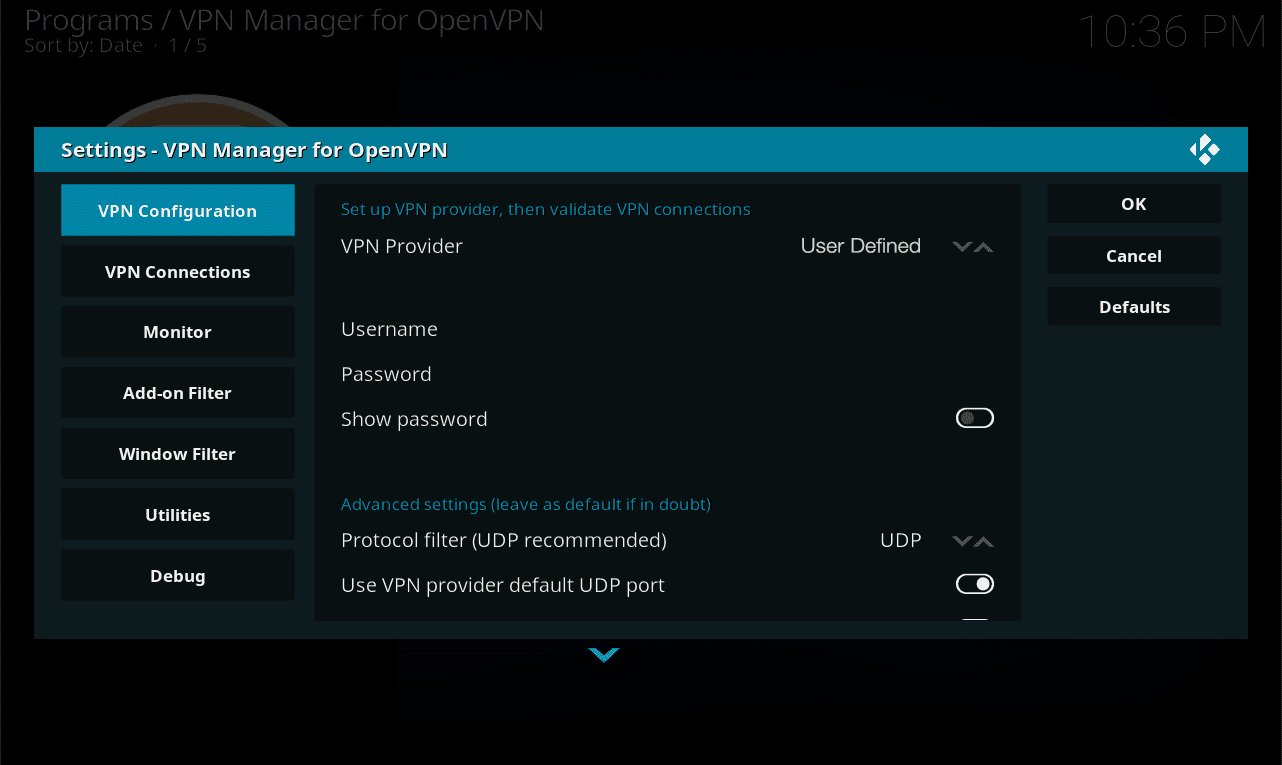Click the Password field
The image size is (1282, 765).
pos(667,374)
